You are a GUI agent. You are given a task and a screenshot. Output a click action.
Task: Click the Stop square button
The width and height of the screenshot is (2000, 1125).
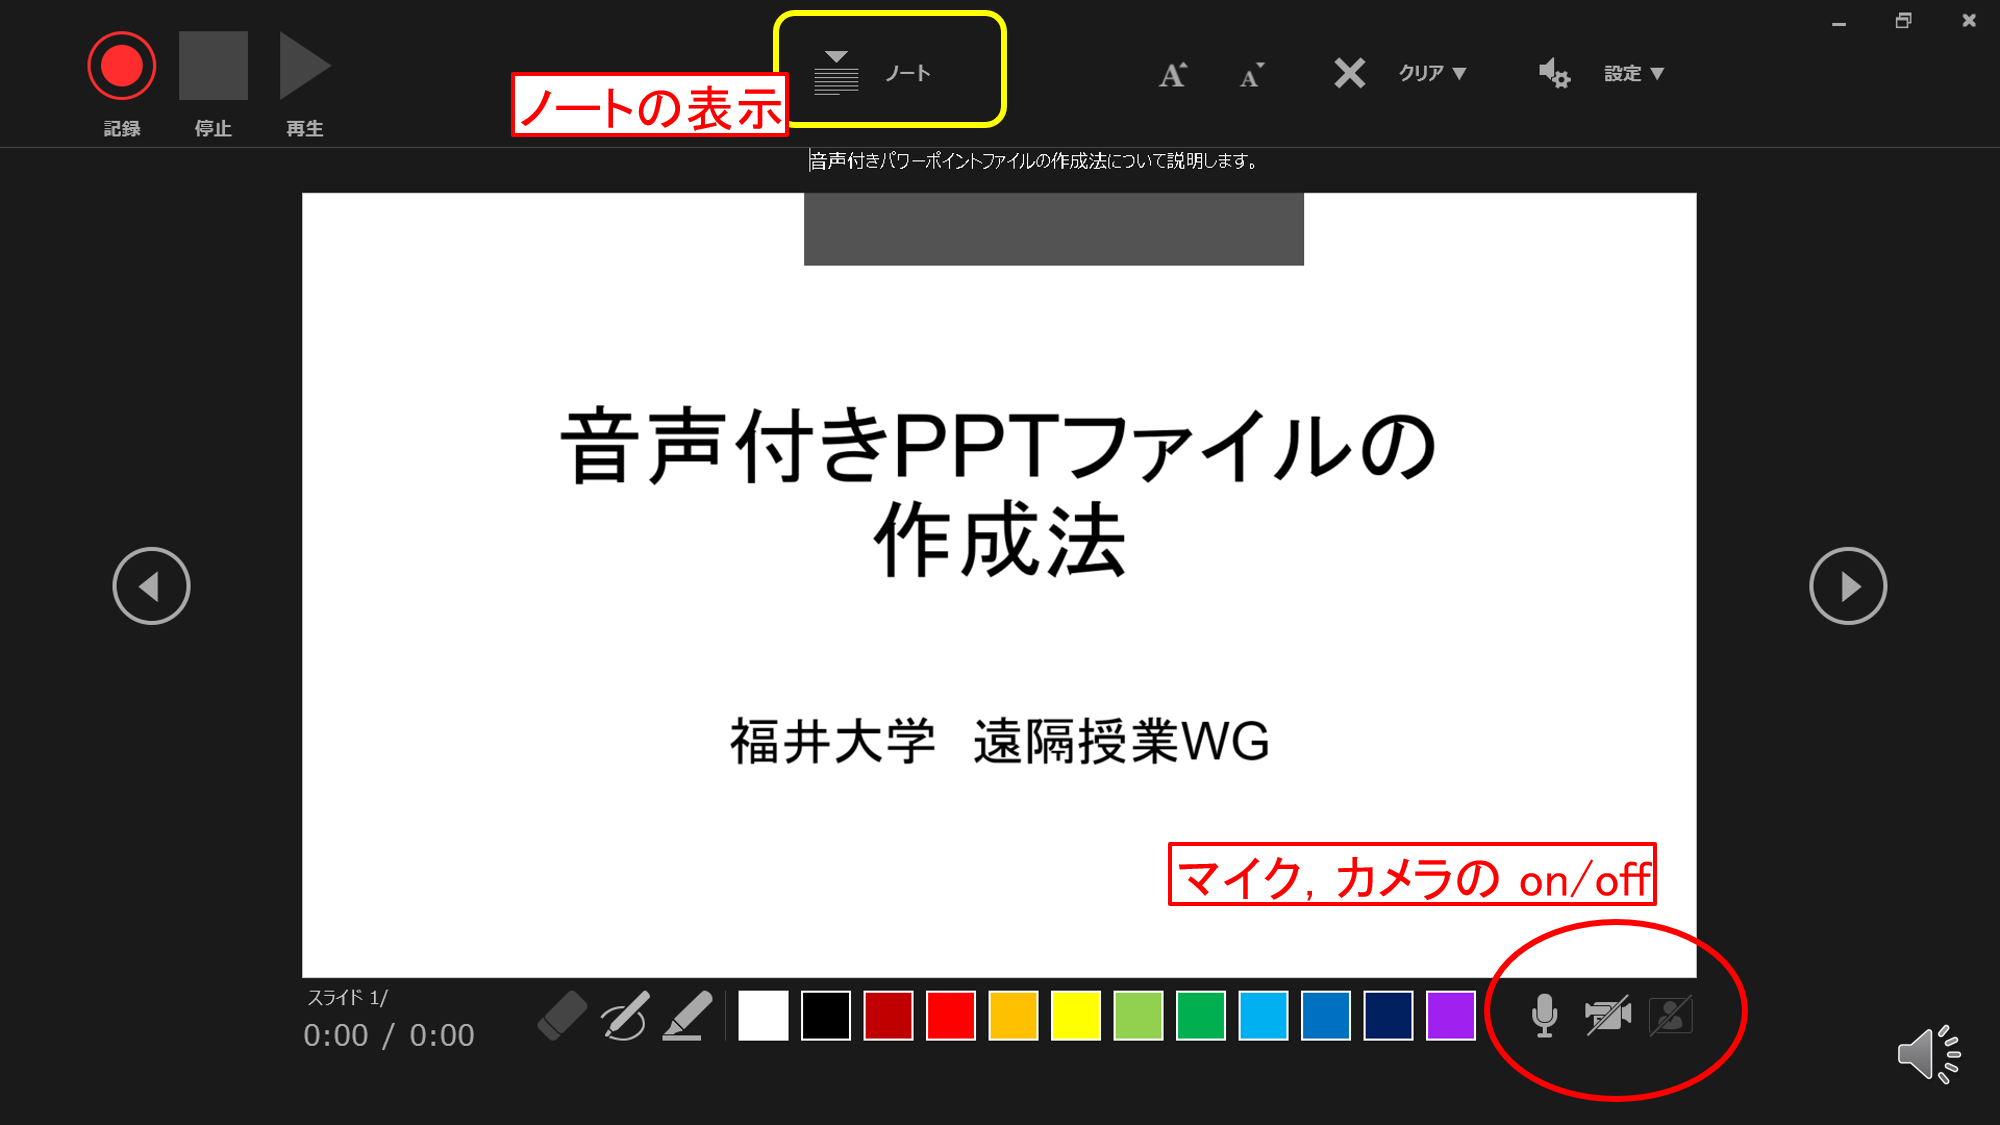coord(213,66)
